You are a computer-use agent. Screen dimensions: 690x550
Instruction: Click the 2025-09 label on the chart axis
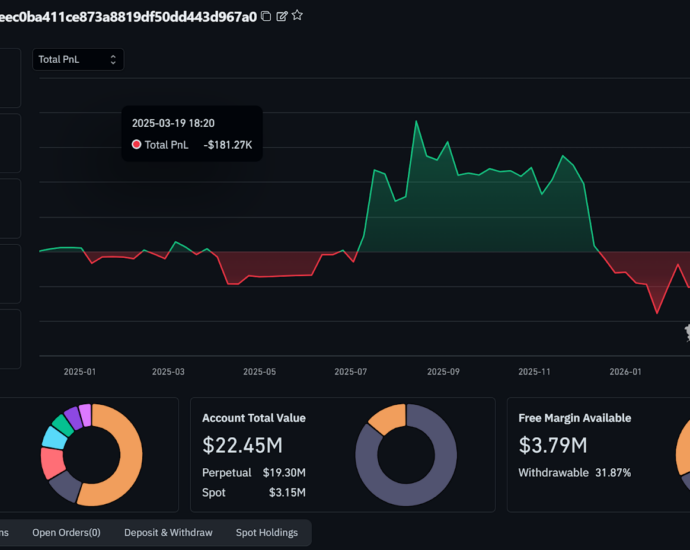[443, 371]
